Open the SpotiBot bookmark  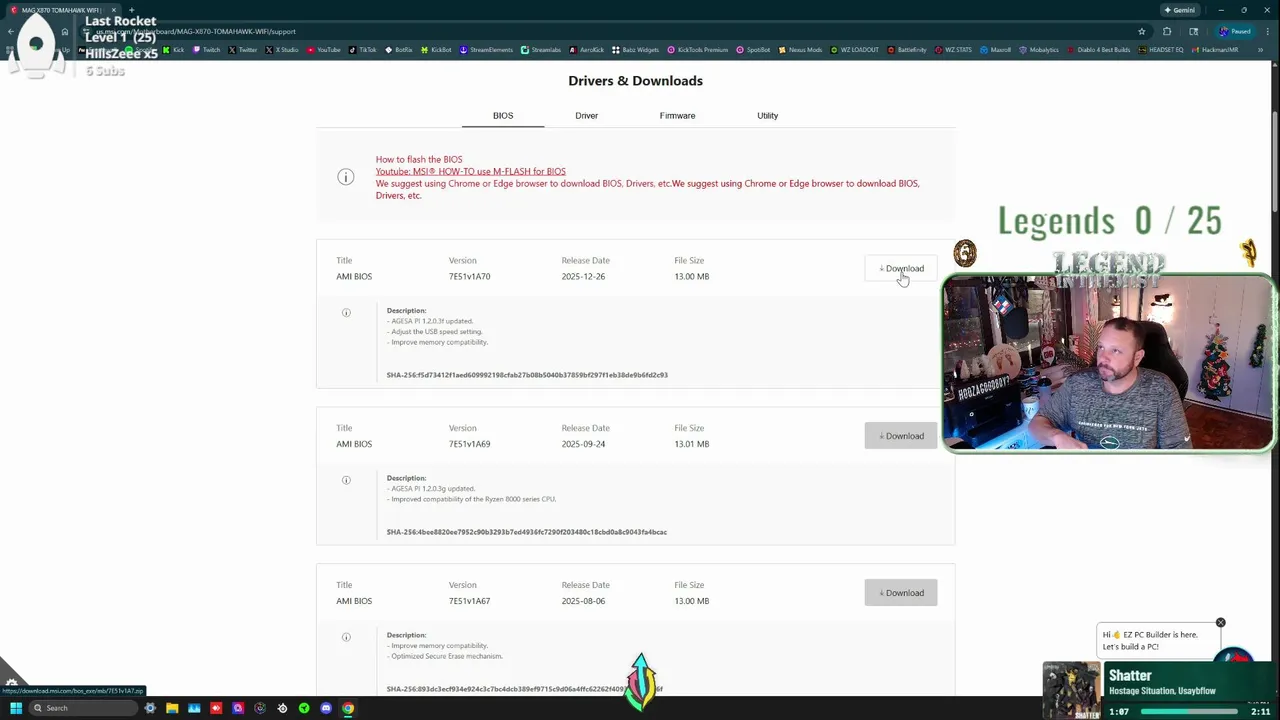pyautogui.click(x=753, y=50)
